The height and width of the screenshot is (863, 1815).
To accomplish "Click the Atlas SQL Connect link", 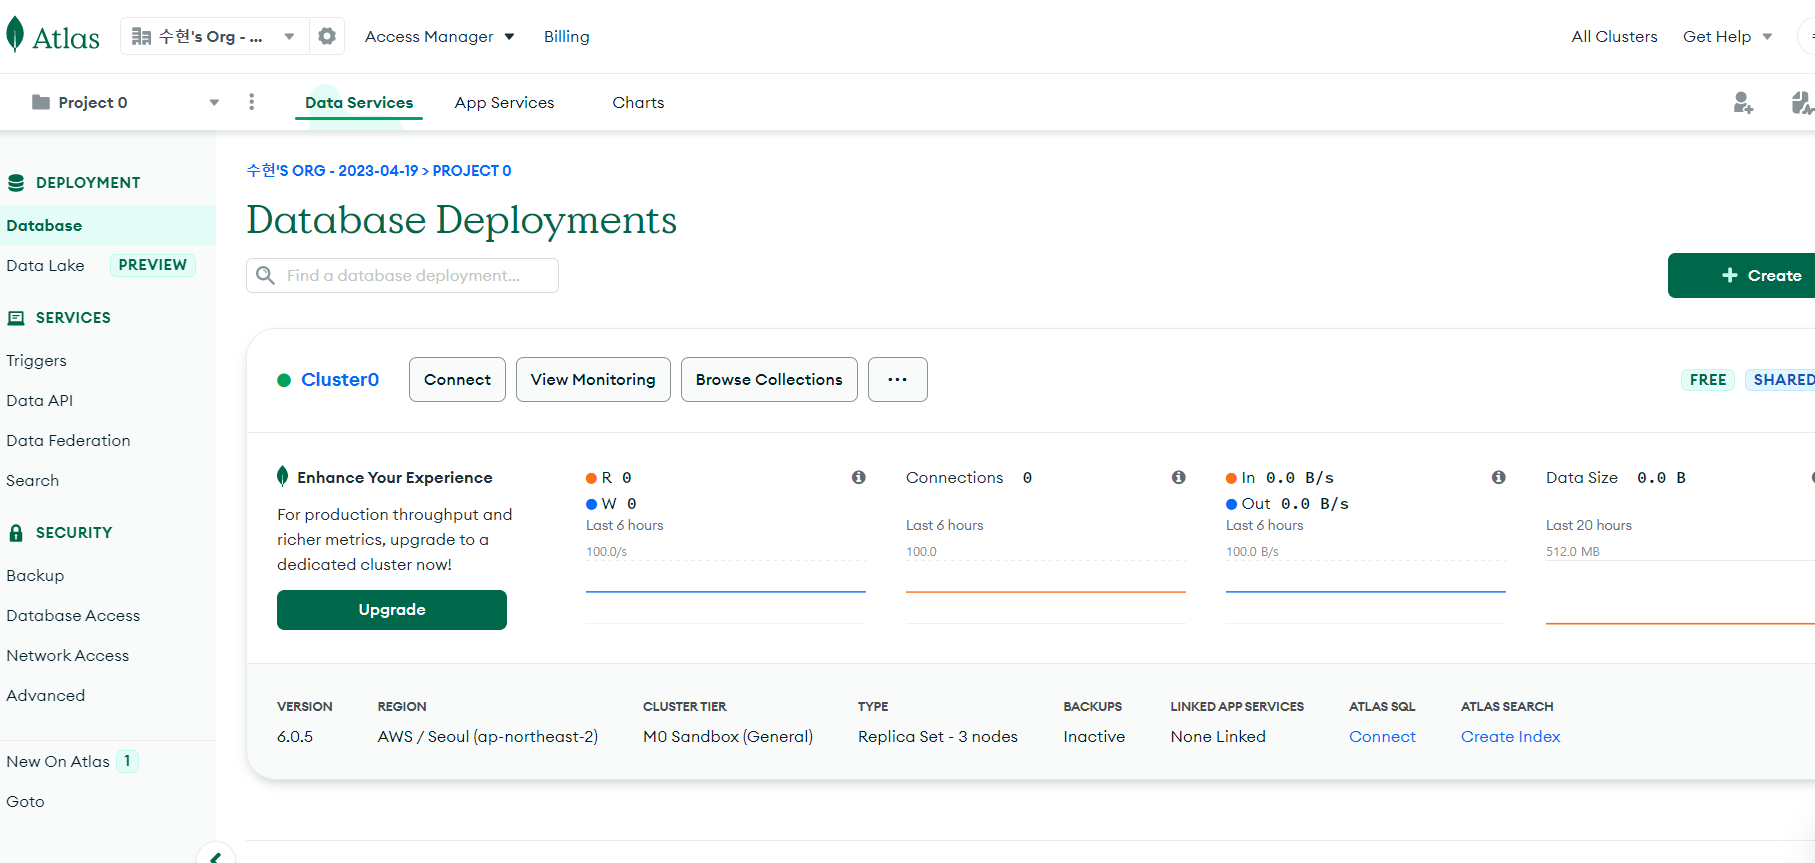I will click(1382, 736).
